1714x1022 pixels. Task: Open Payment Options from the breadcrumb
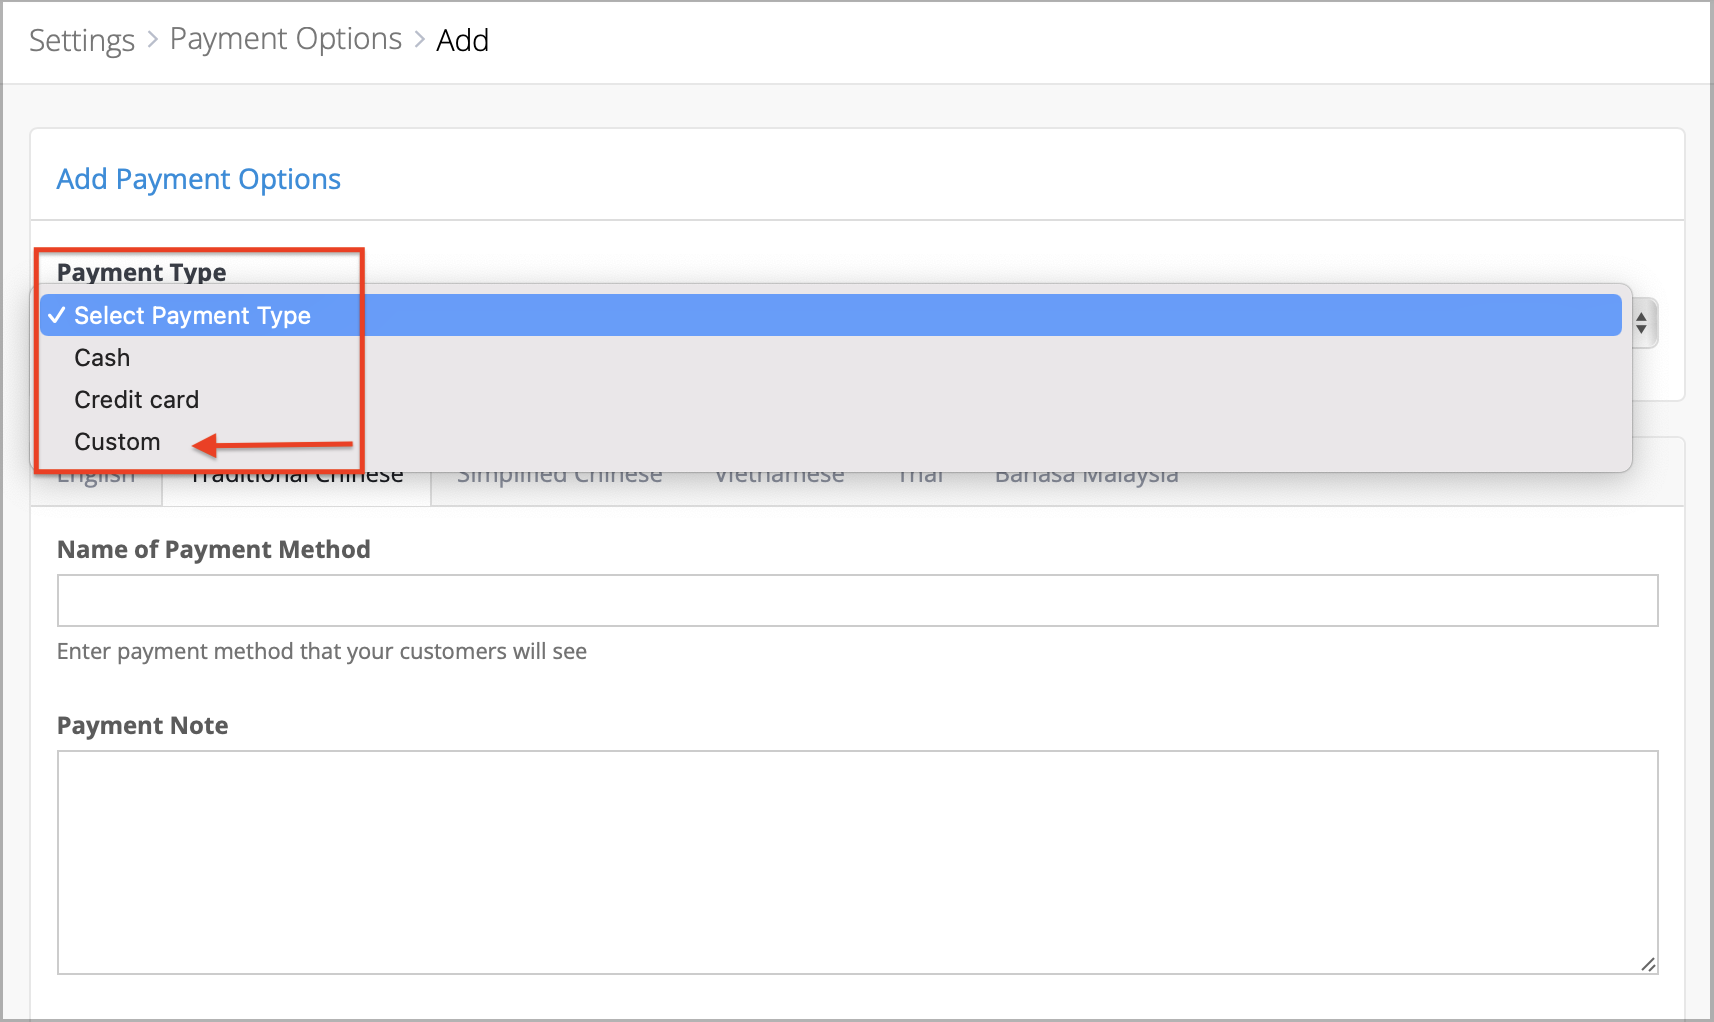[x=285, y=38]
